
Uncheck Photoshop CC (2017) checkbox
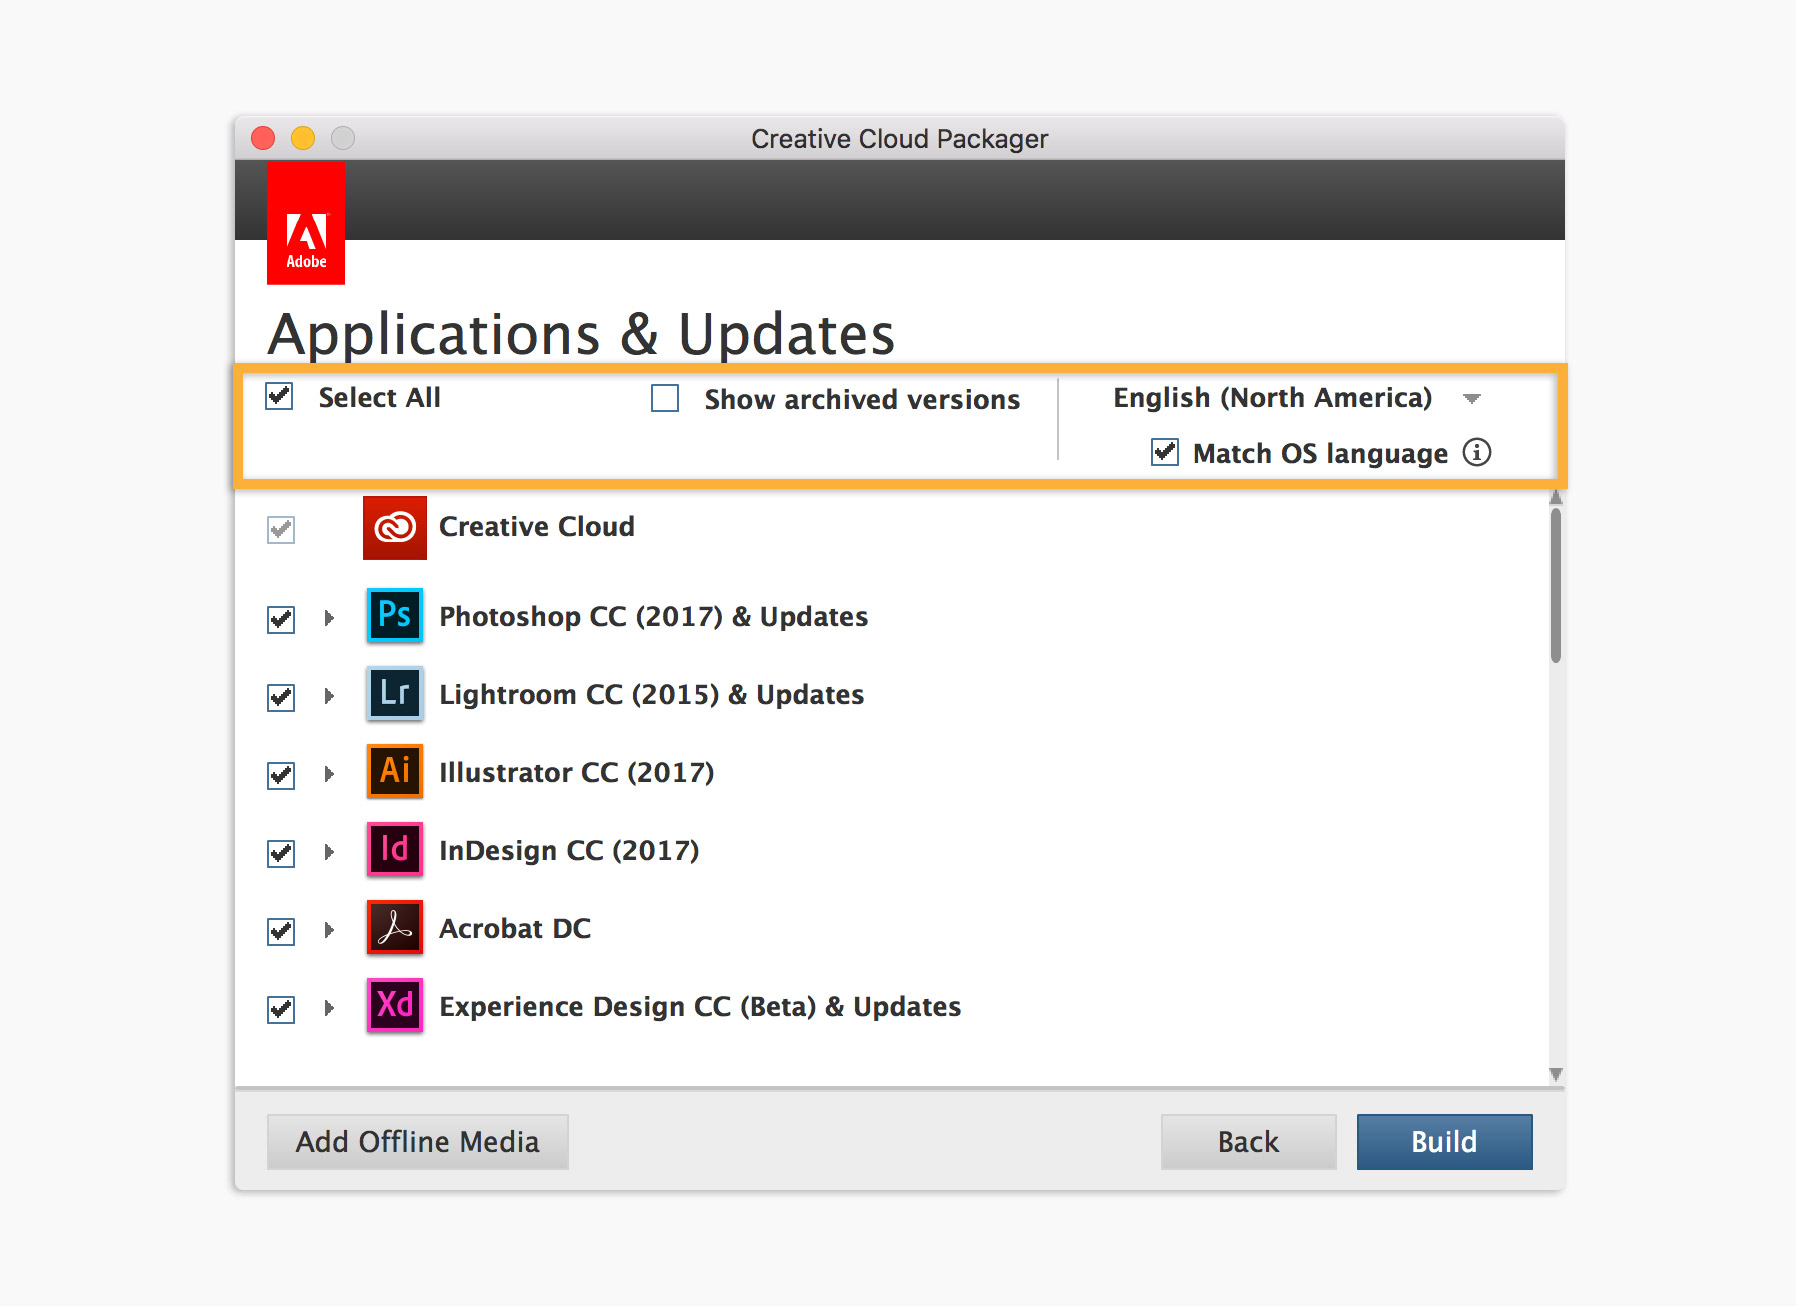pyautogui.click(x=281, y=619)
